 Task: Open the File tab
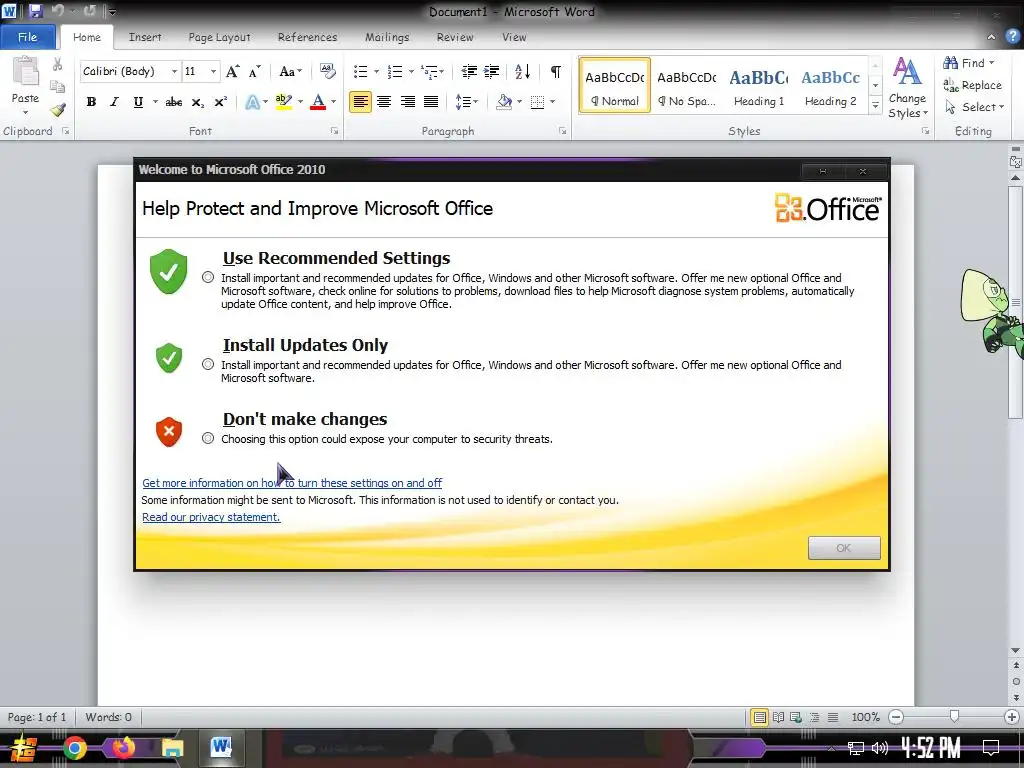click(27, 37)
